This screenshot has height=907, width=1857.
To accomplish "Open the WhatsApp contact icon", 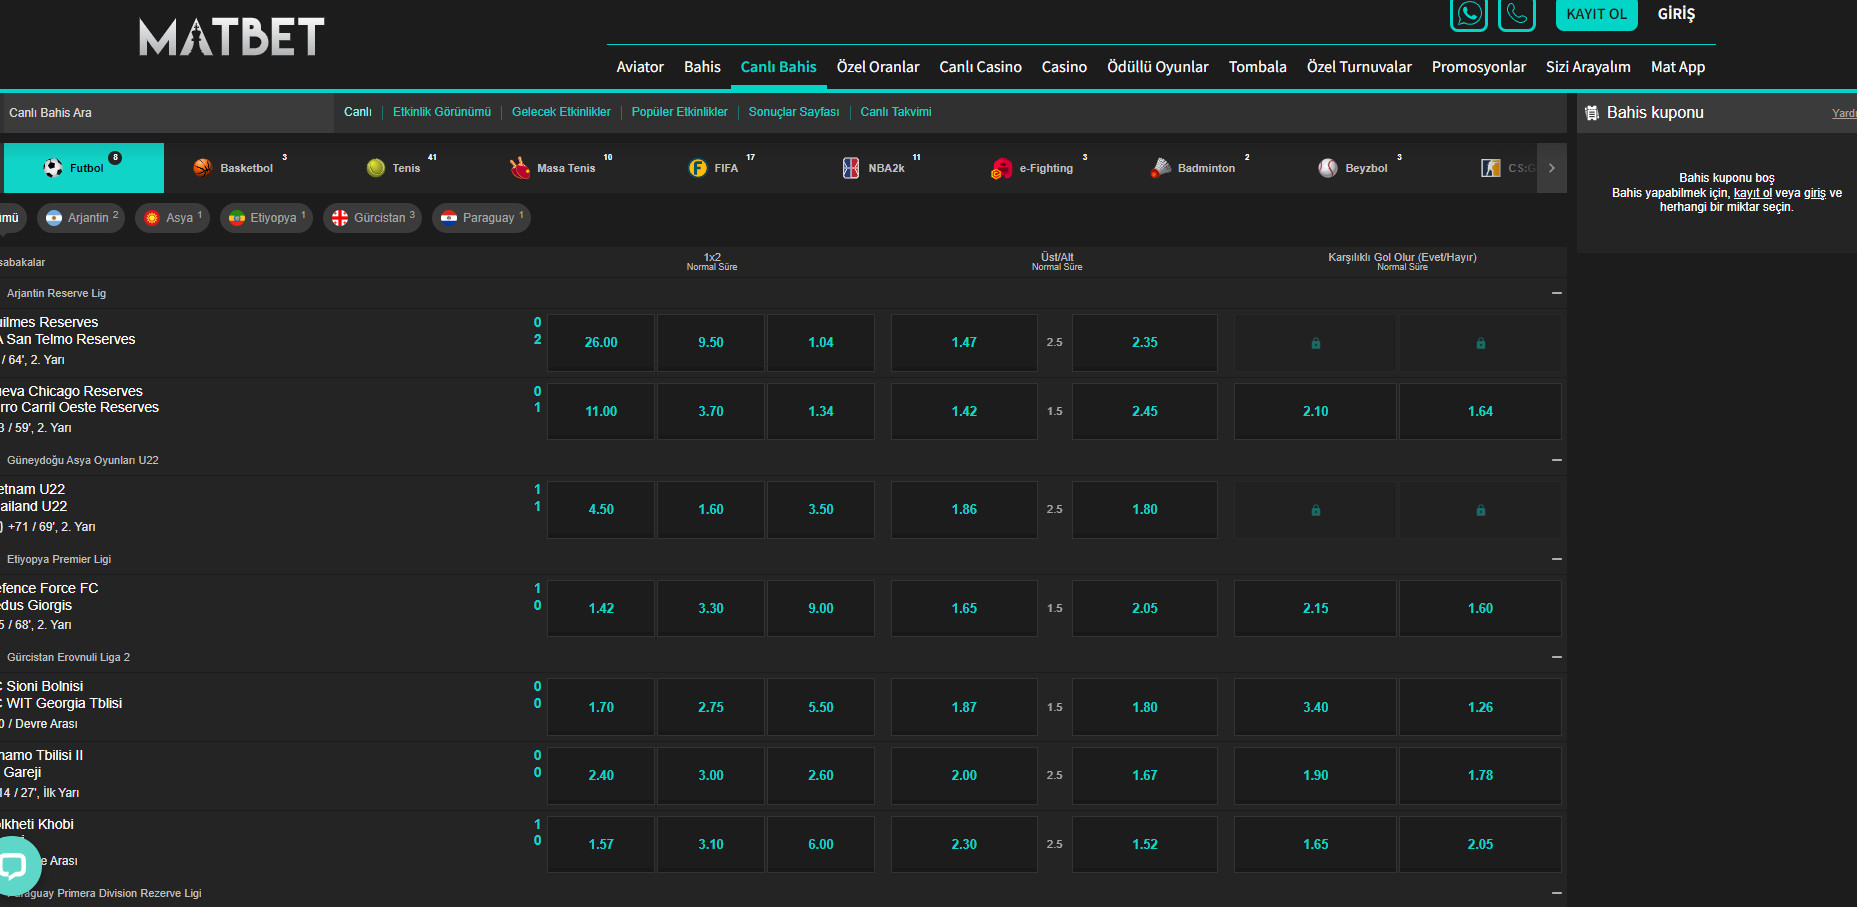I will coord(1469,14).
